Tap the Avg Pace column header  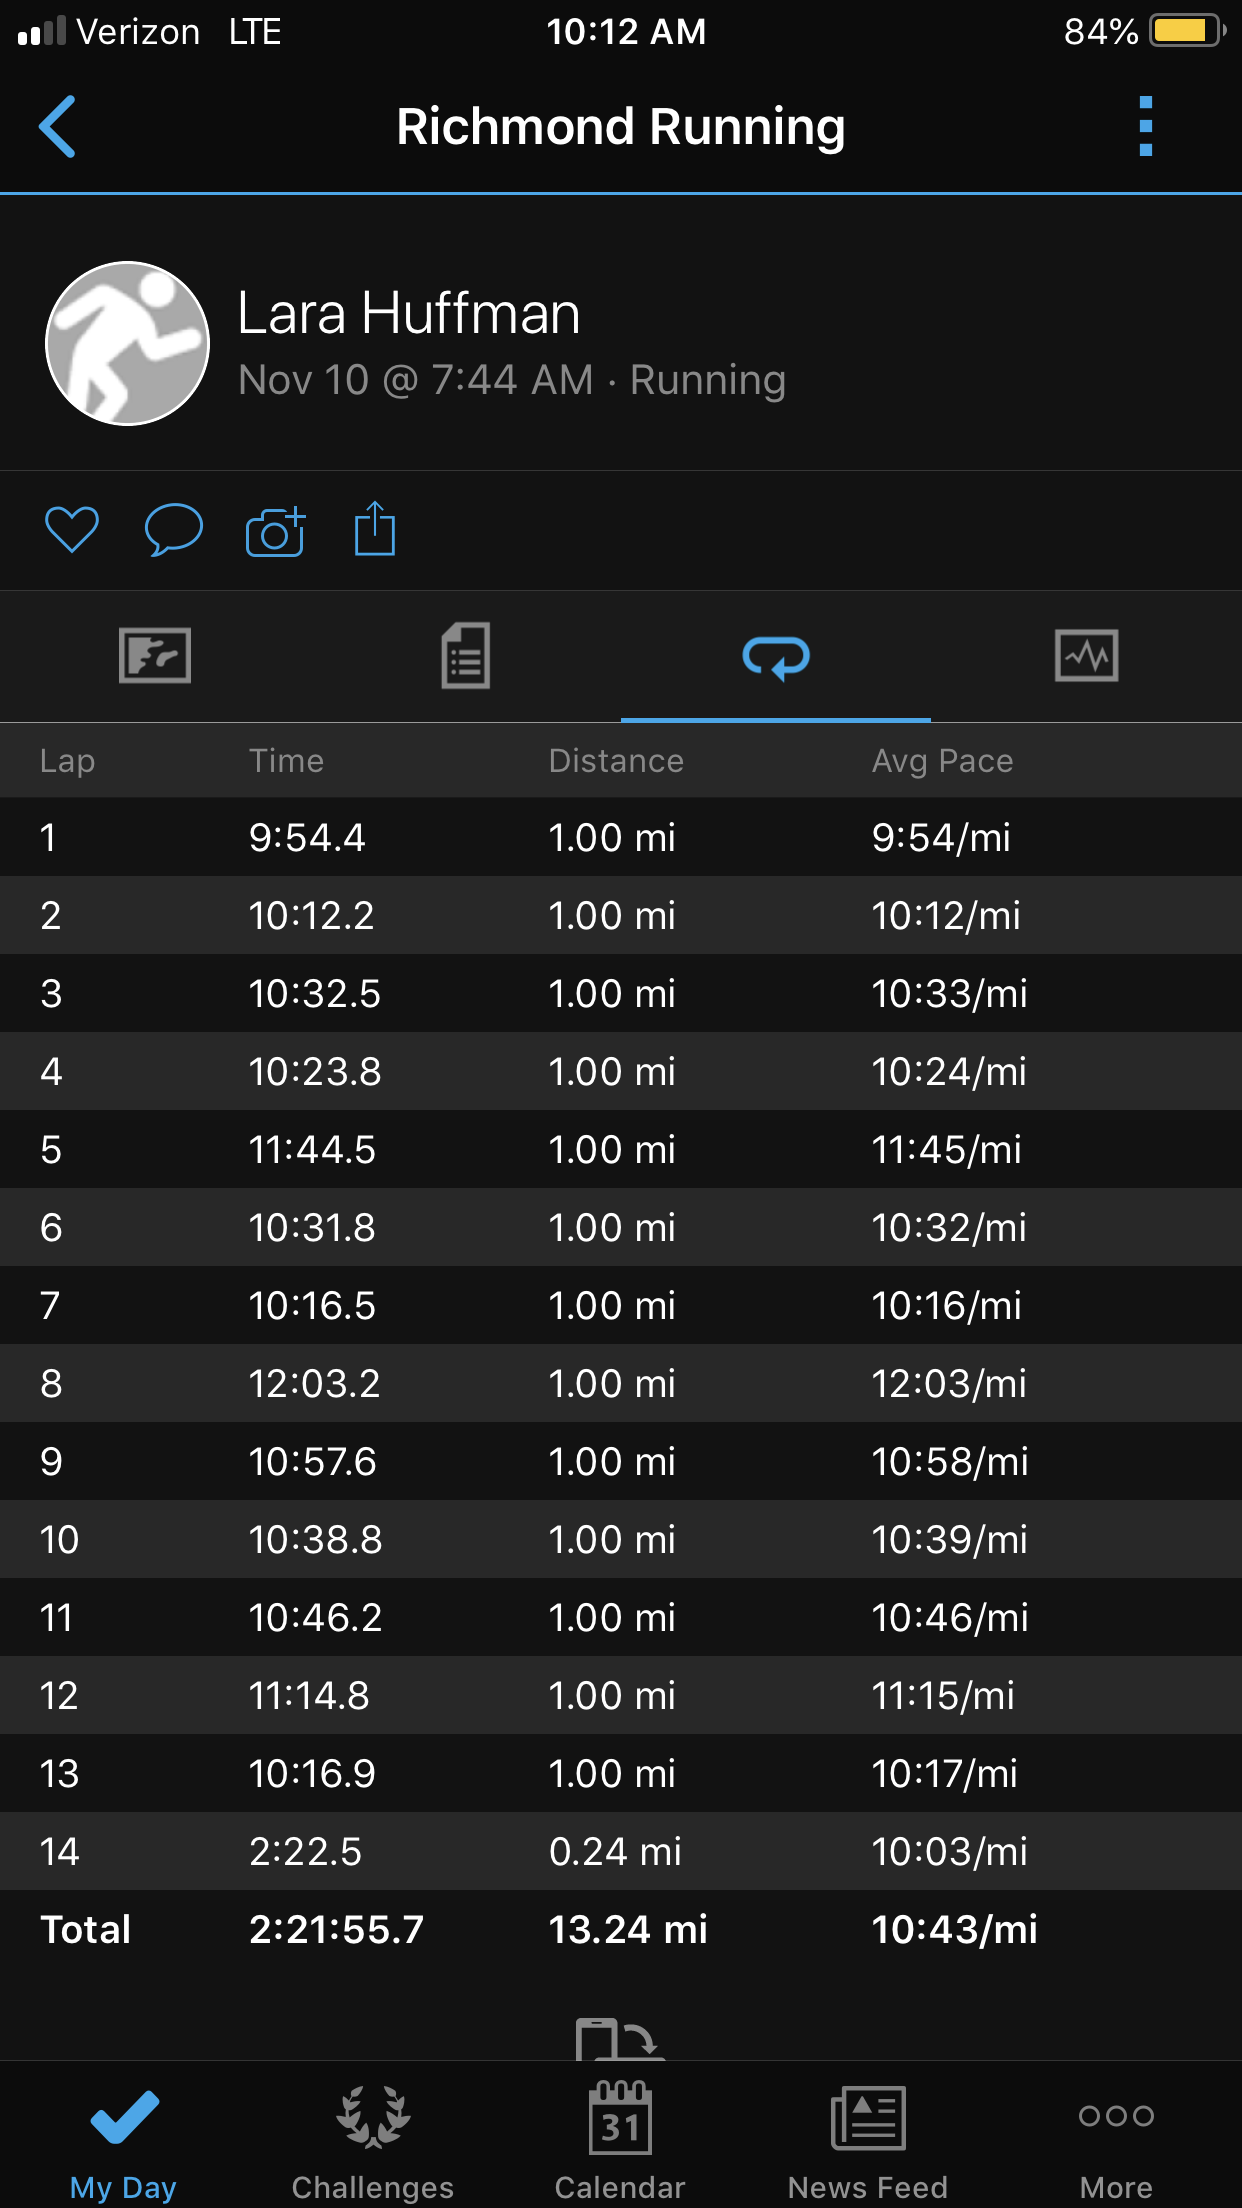(942, 761)
